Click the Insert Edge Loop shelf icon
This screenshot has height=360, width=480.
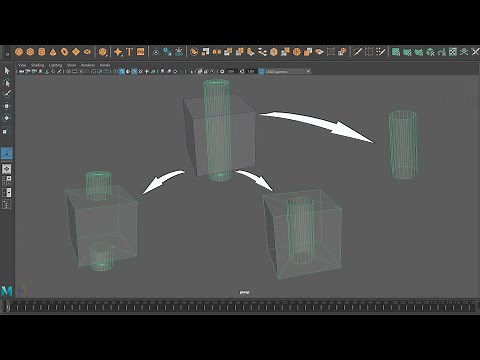(369, 52)
